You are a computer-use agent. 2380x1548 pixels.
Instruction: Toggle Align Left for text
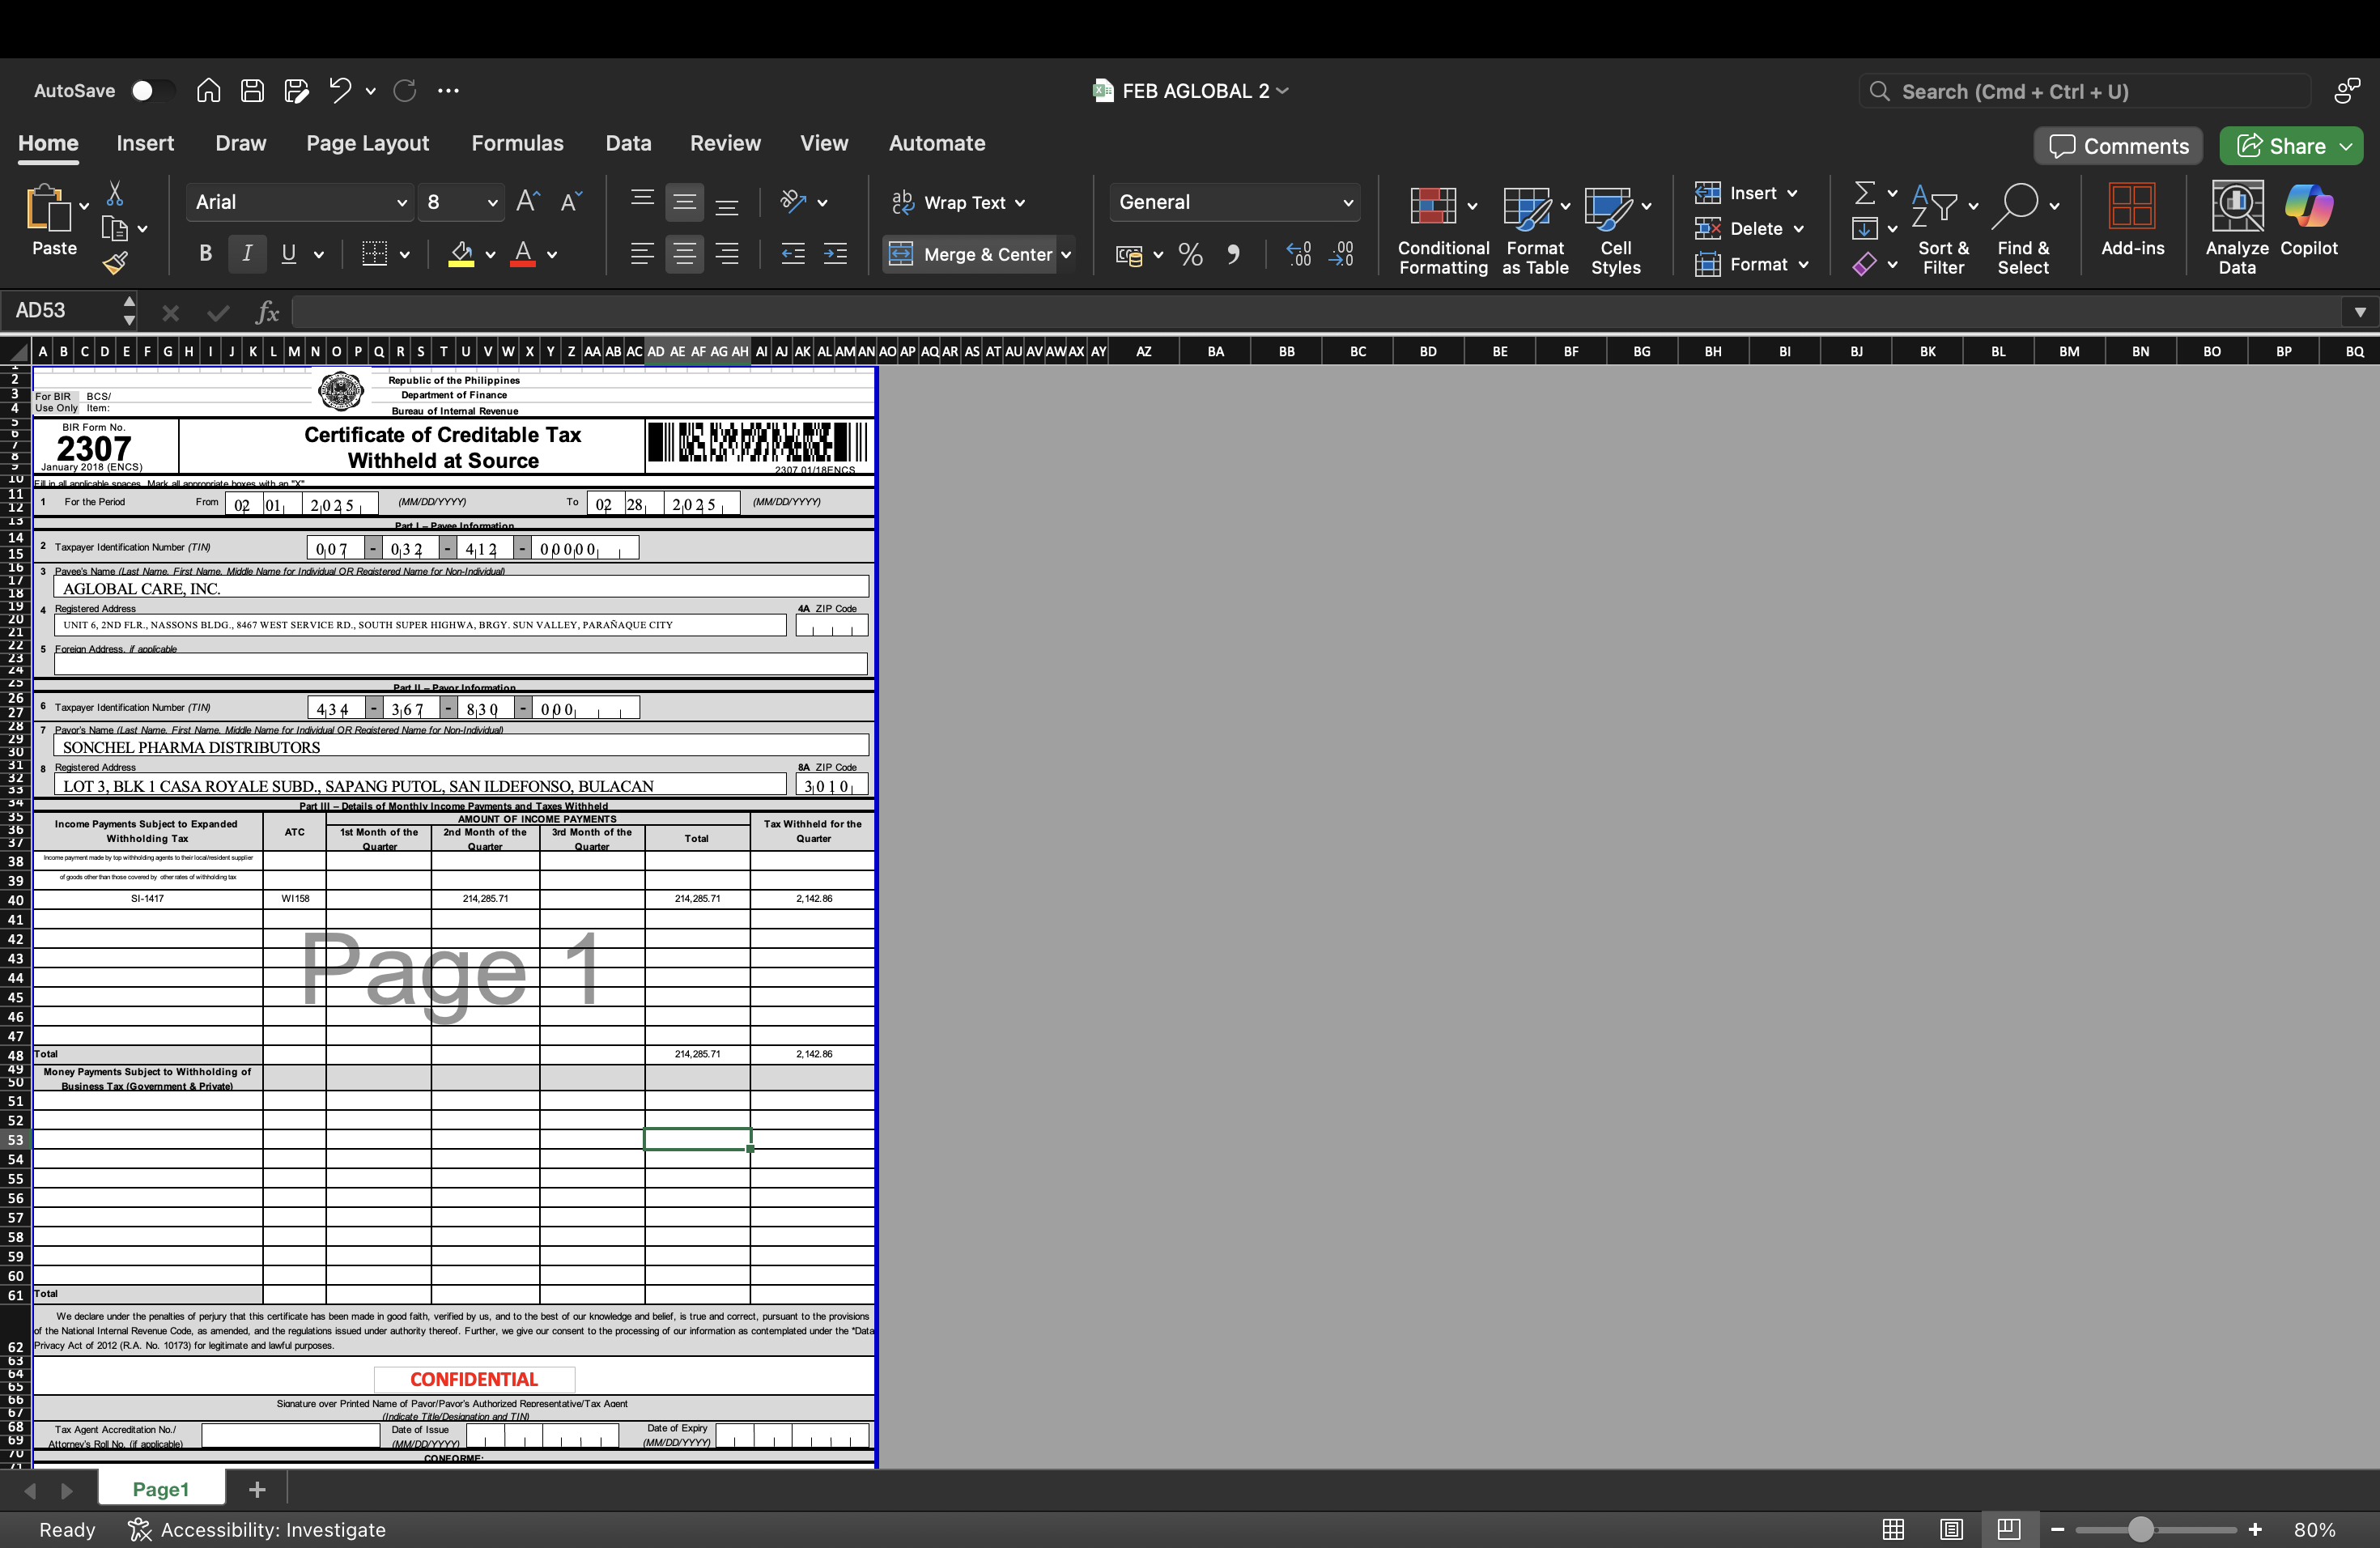click(642, 254)
